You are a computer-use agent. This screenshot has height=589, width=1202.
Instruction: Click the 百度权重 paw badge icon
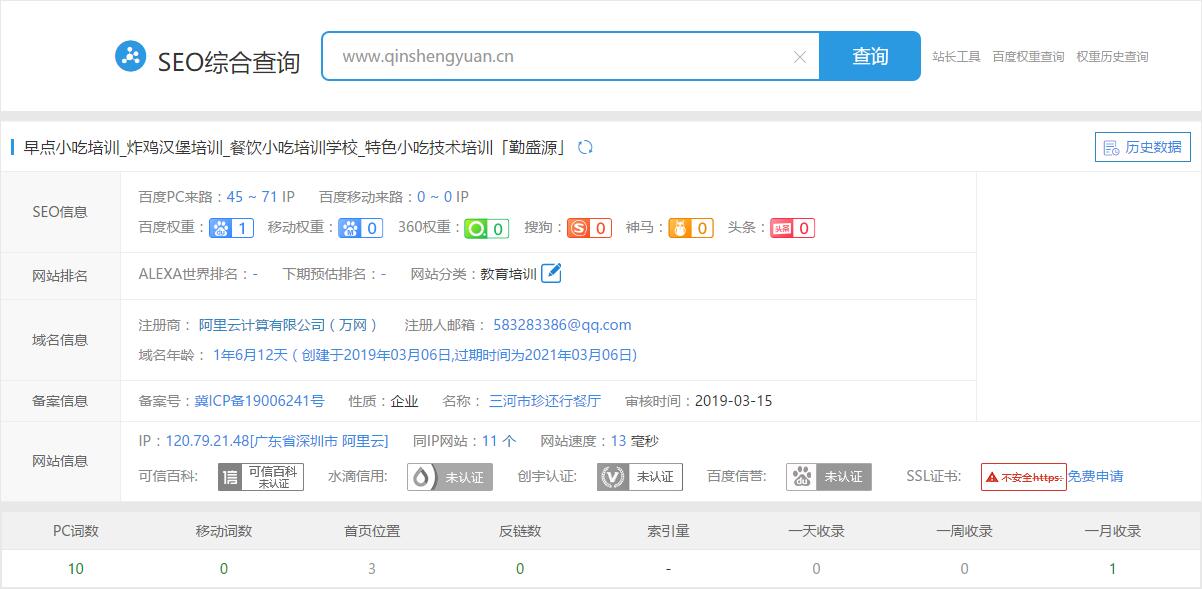231,228
